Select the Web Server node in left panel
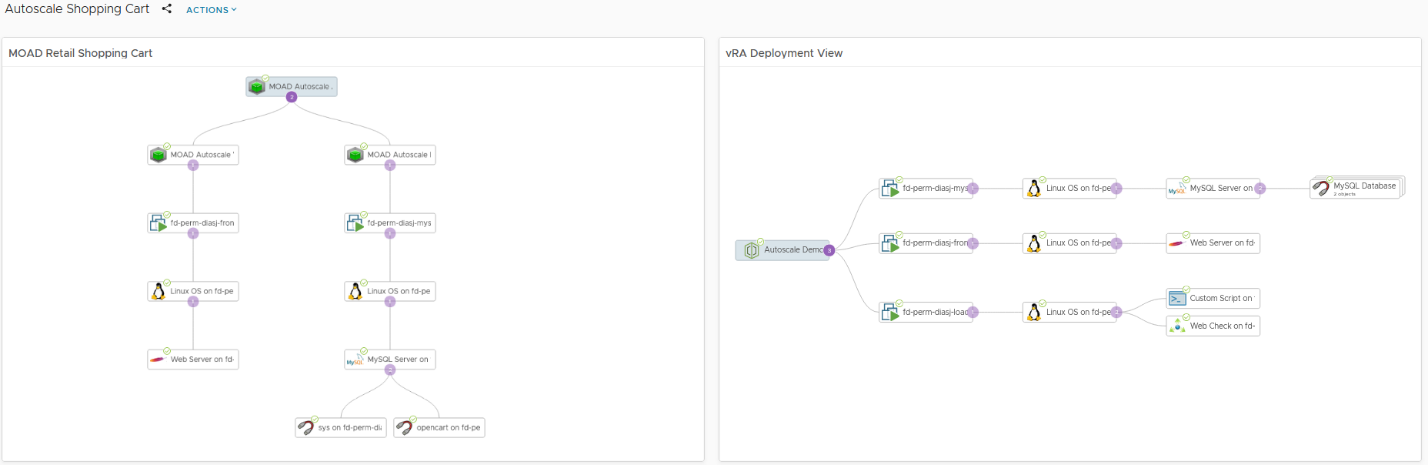The height and width of the screenshot is (465, 1428). [x=193, y=359]
